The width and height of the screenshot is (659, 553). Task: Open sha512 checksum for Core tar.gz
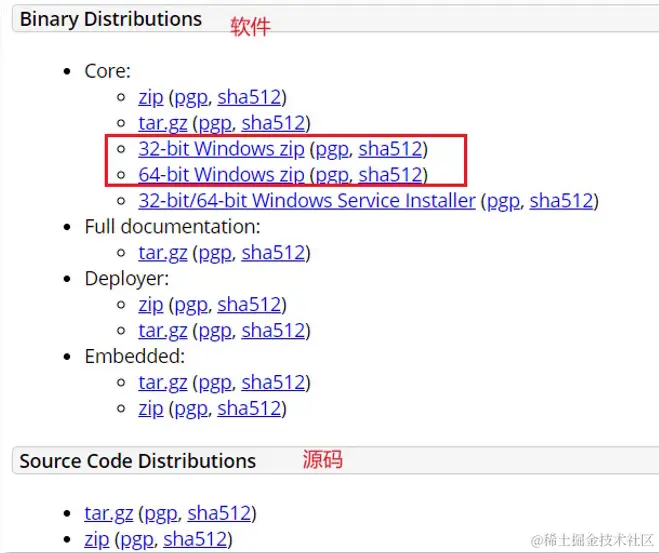[273, 123]
